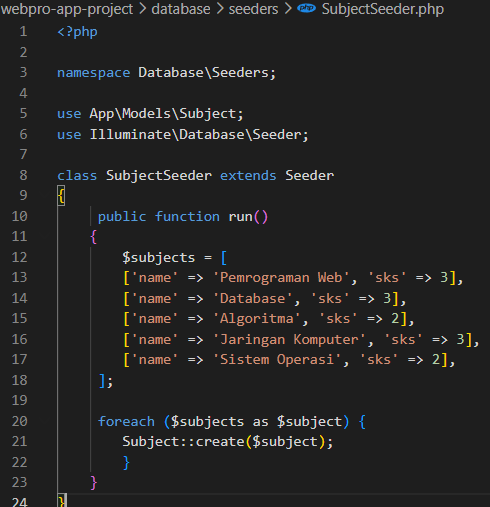Click the opening brace on line 9

61,196
